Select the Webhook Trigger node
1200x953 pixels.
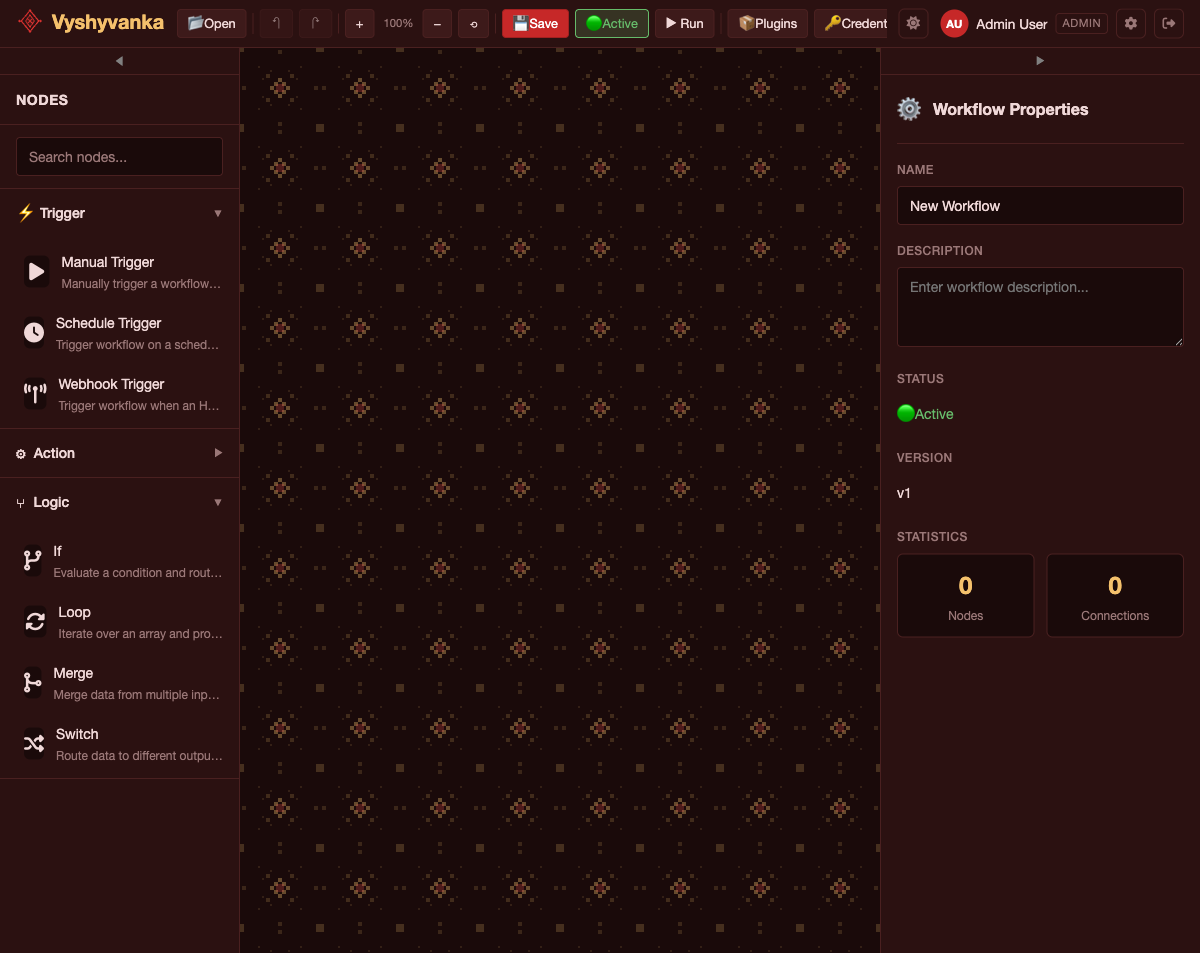119,394
